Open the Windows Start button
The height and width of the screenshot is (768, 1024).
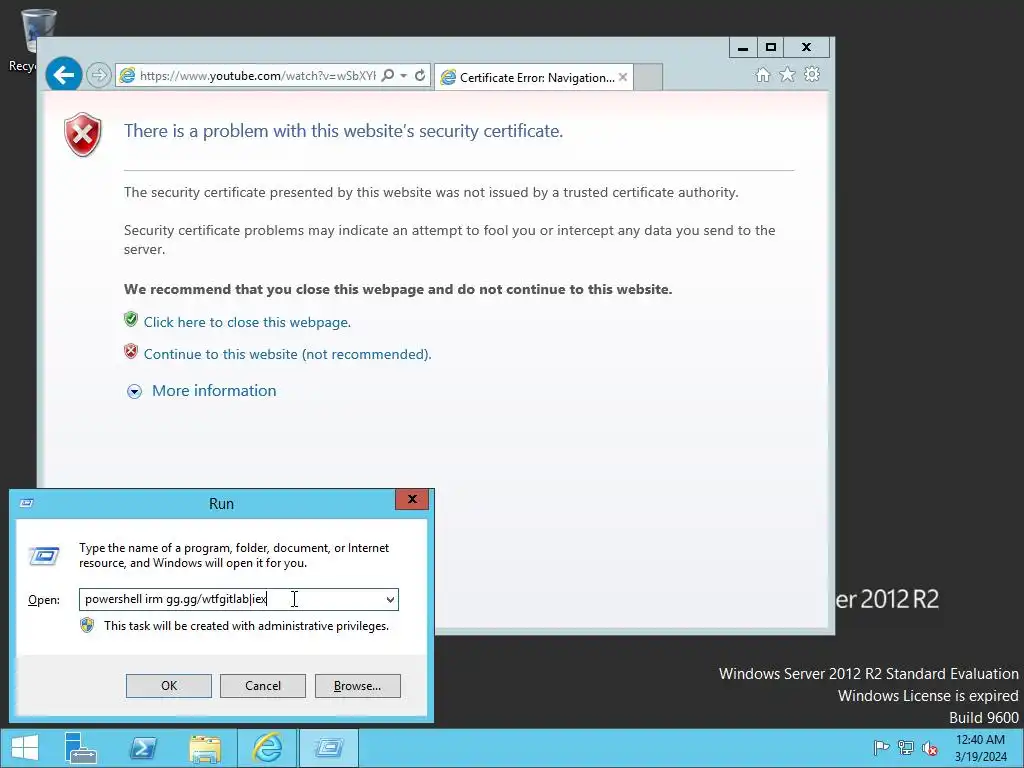(25, 748)
